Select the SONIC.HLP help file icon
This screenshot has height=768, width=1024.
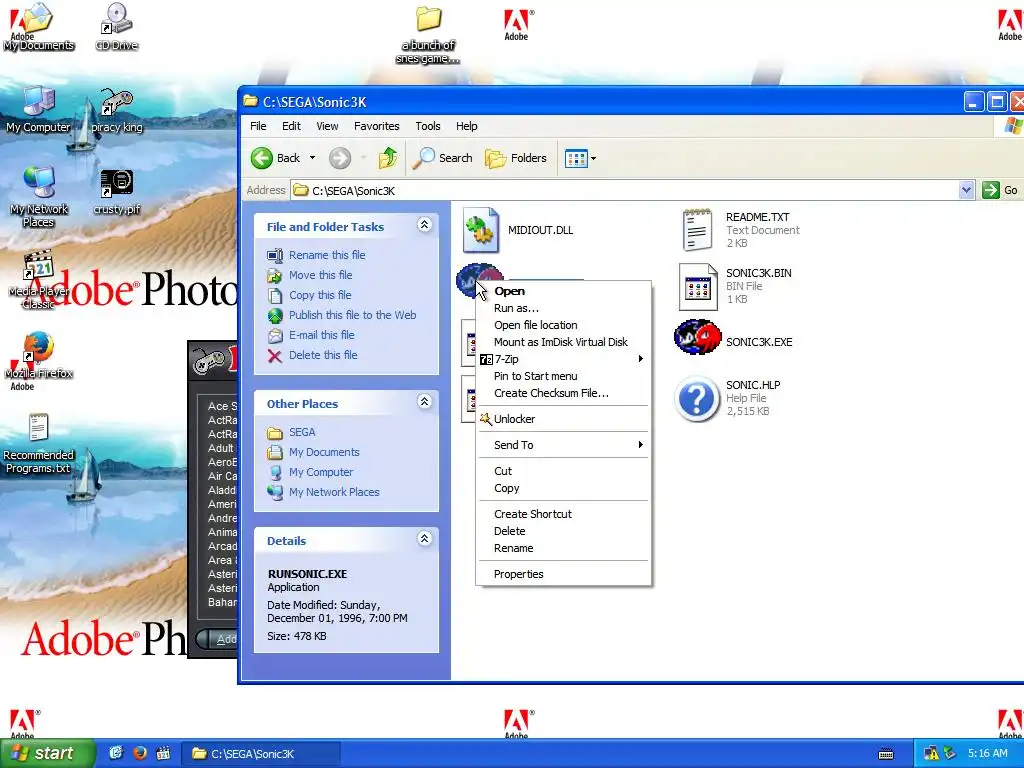tap(697, 398)
